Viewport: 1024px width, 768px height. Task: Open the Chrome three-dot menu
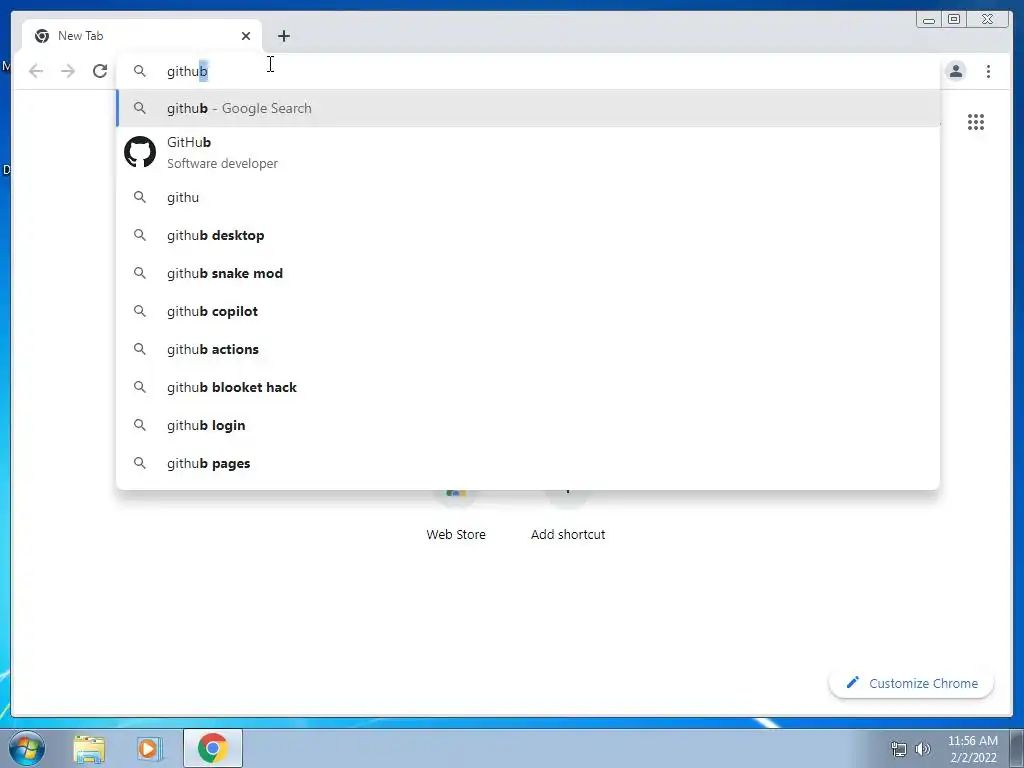[988, 71]
